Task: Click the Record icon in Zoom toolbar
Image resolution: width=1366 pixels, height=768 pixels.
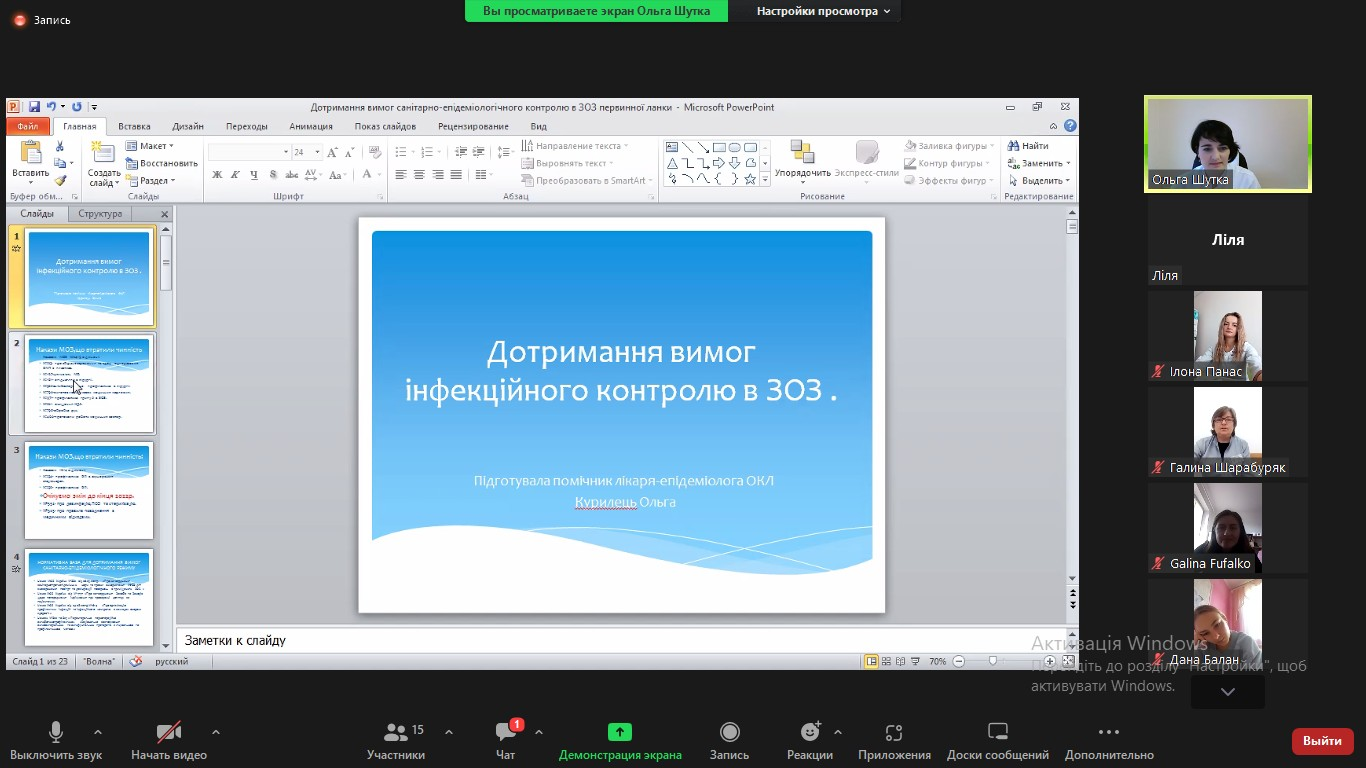Action: [x=730, y=733]
